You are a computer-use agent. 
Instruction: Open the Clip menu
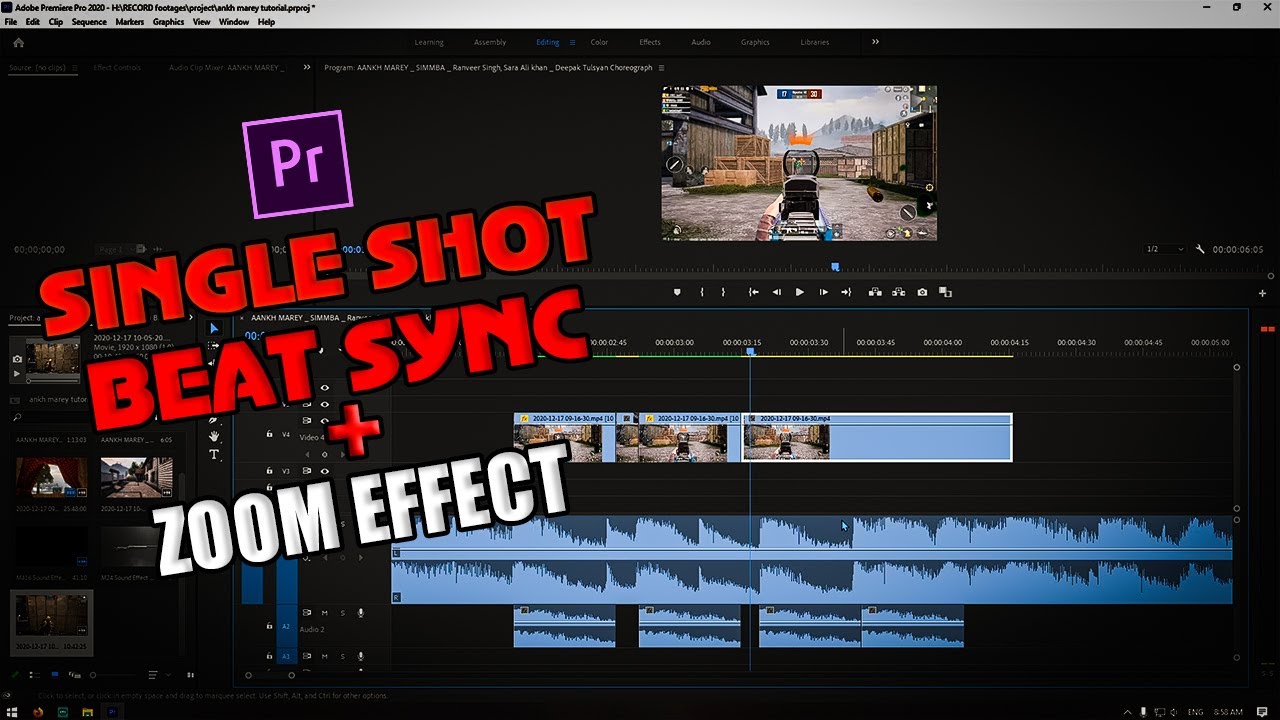(x=56, y=21)
